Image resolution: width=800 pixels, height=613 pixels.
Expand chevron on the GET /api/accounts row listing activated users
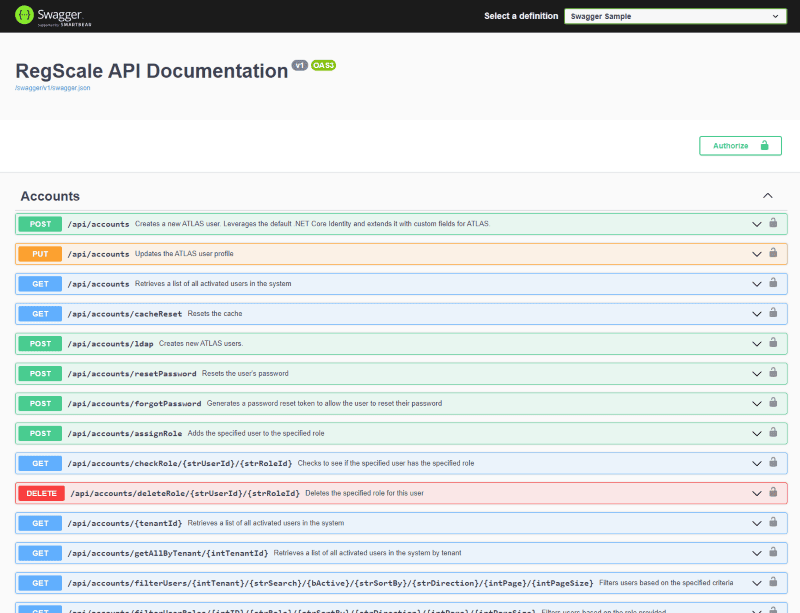[x=757, y=284]
